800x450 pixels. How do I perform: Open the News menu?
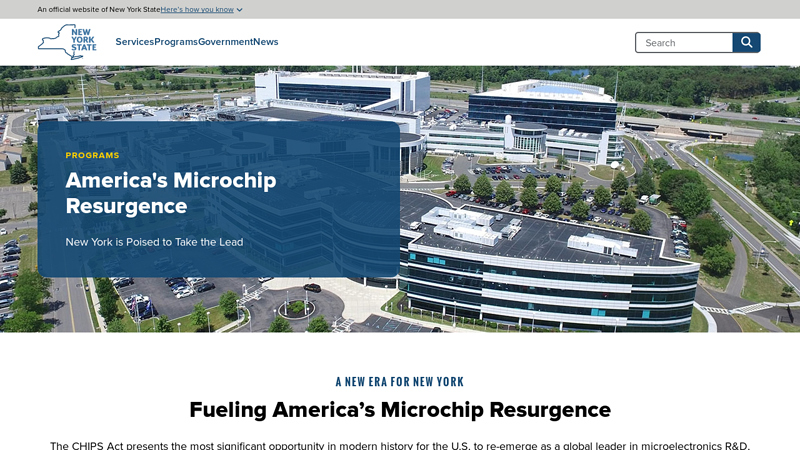(x=266, y=42)
